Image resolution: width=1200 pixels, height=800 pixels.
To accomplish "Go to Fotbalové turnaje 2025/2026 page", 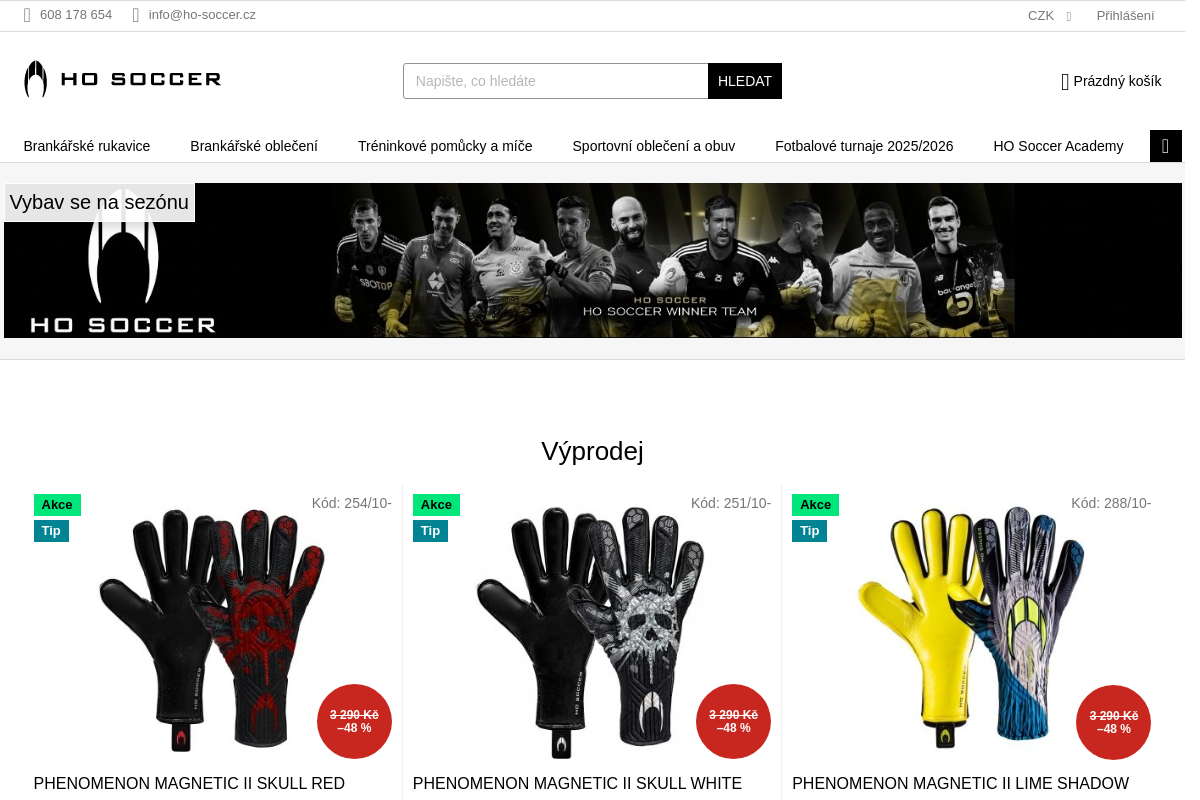I will 864,146.
